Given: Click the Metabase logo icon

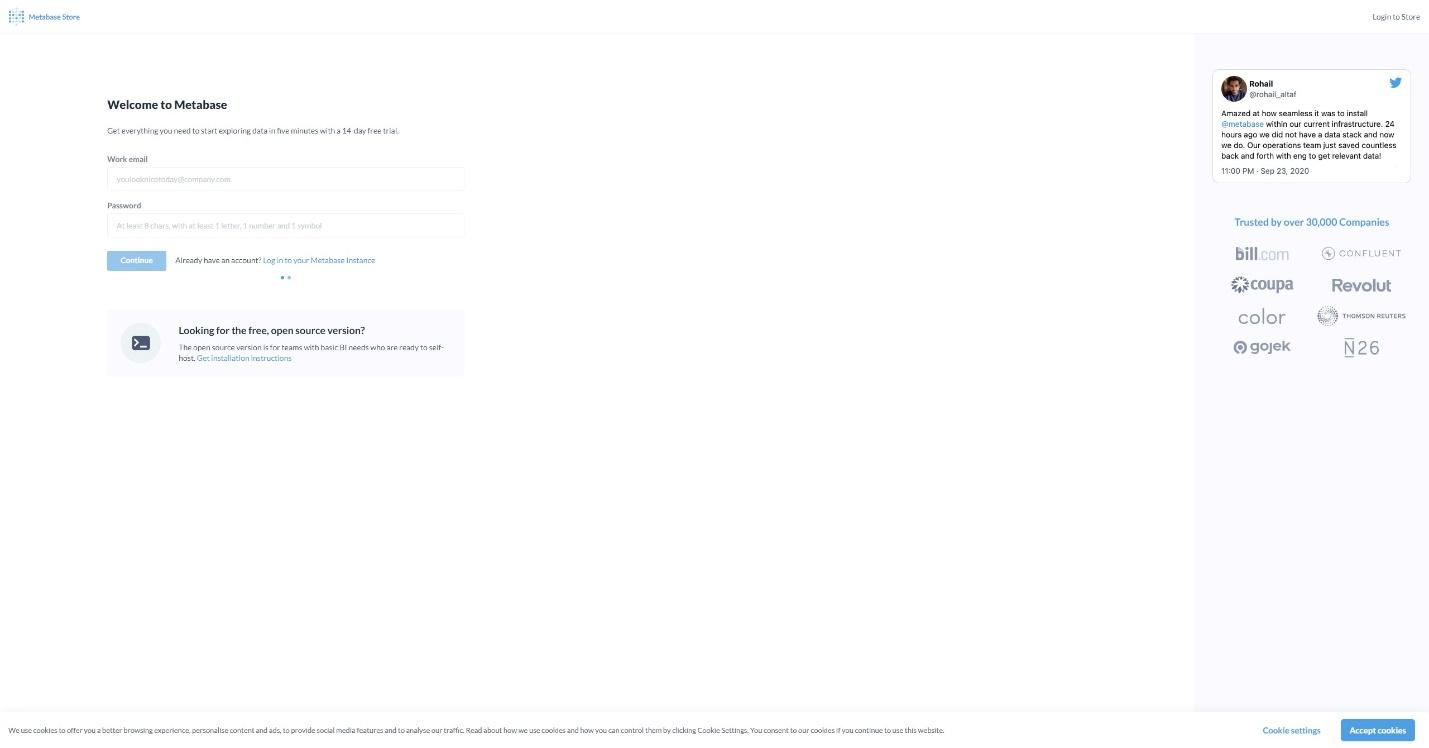Looking at the screenshot, I should point(16,17).
